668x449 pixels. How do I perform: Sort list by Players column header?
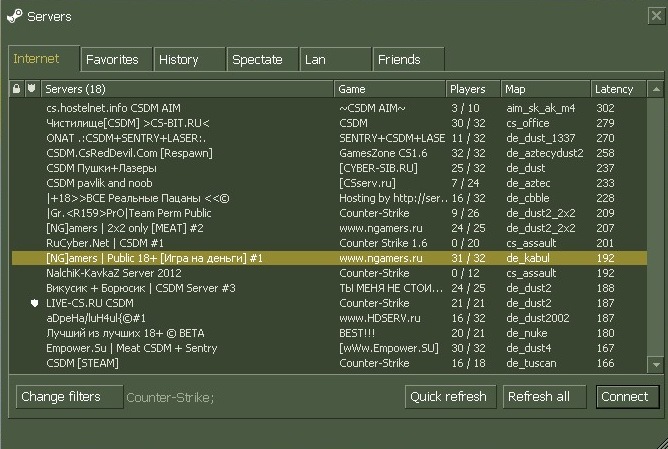pyautogui.click(x=473, y=89)
